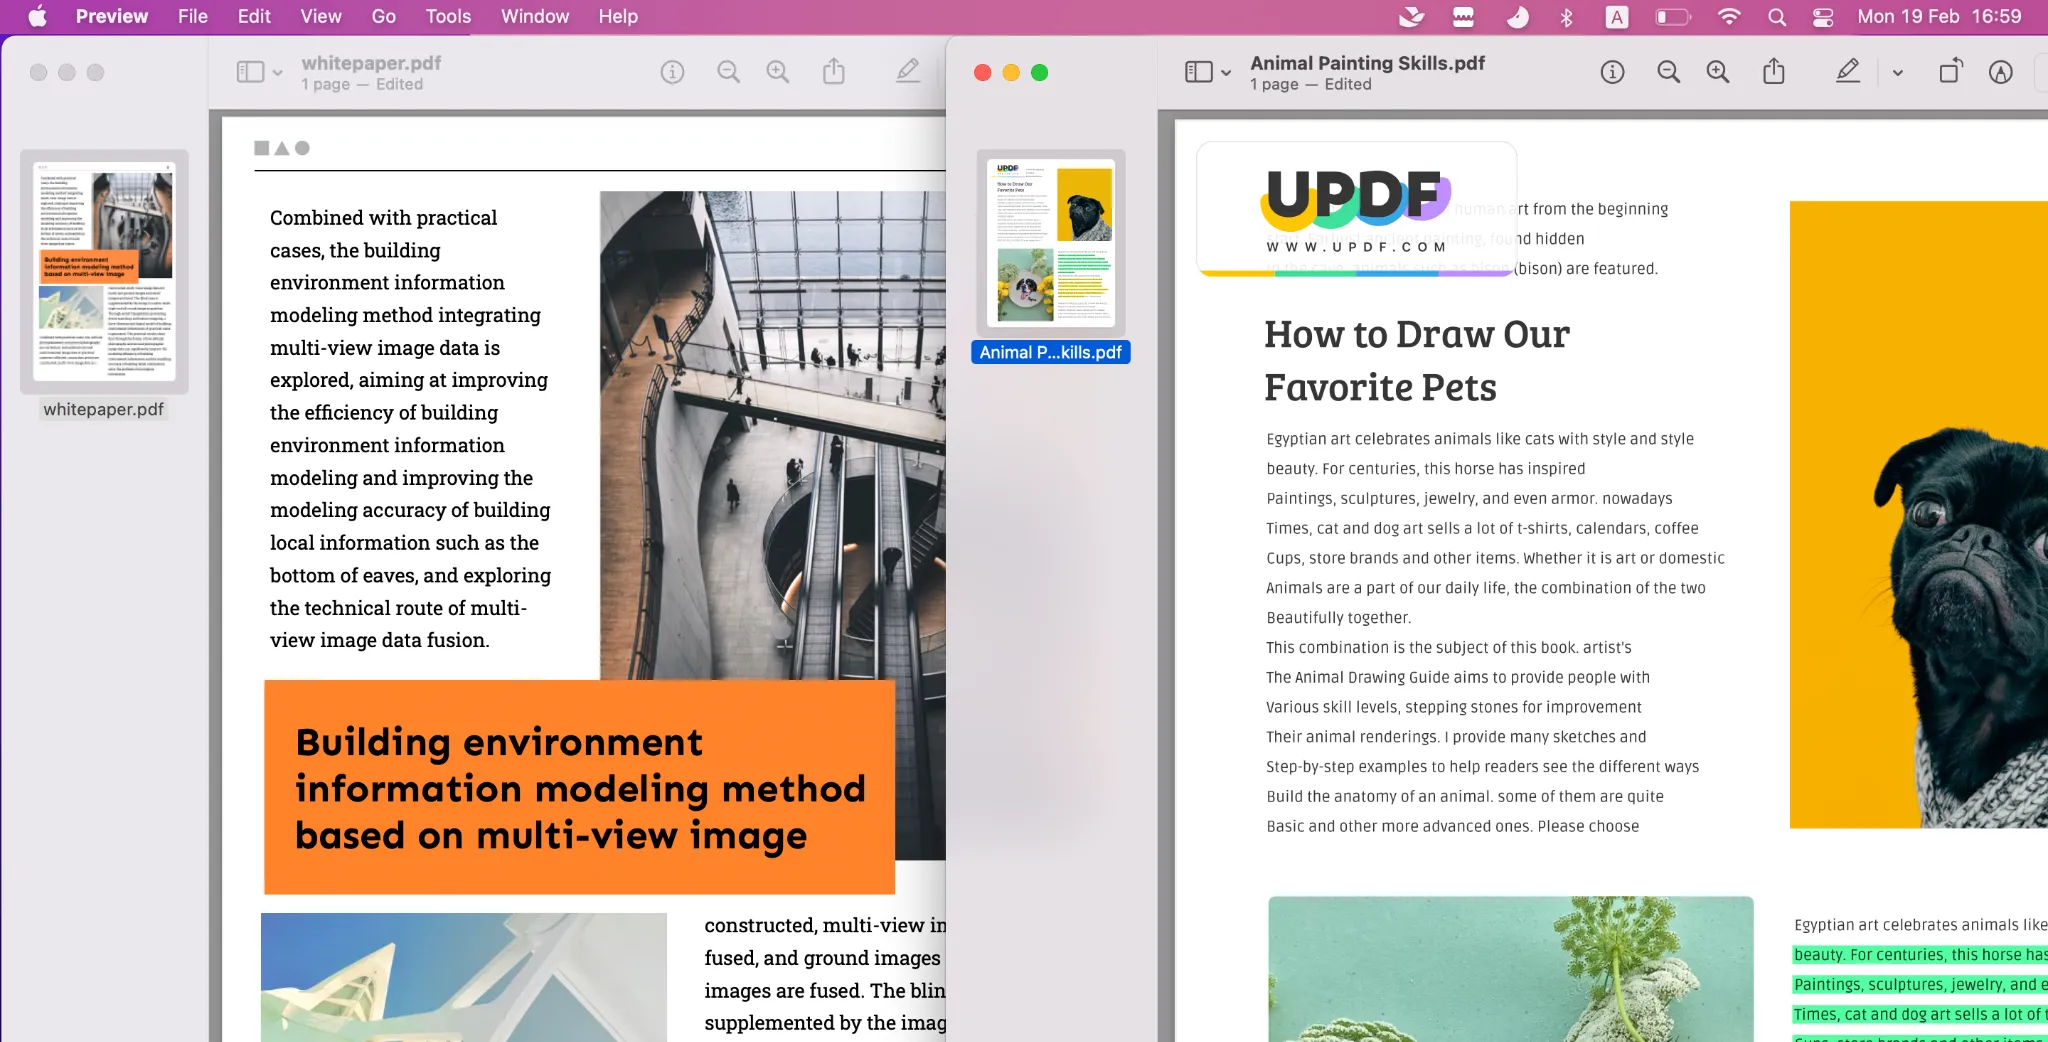Screen dimensions: 2048x1042
Task: Open the calendar-style menu bar icon
Action: (1463, 16)
